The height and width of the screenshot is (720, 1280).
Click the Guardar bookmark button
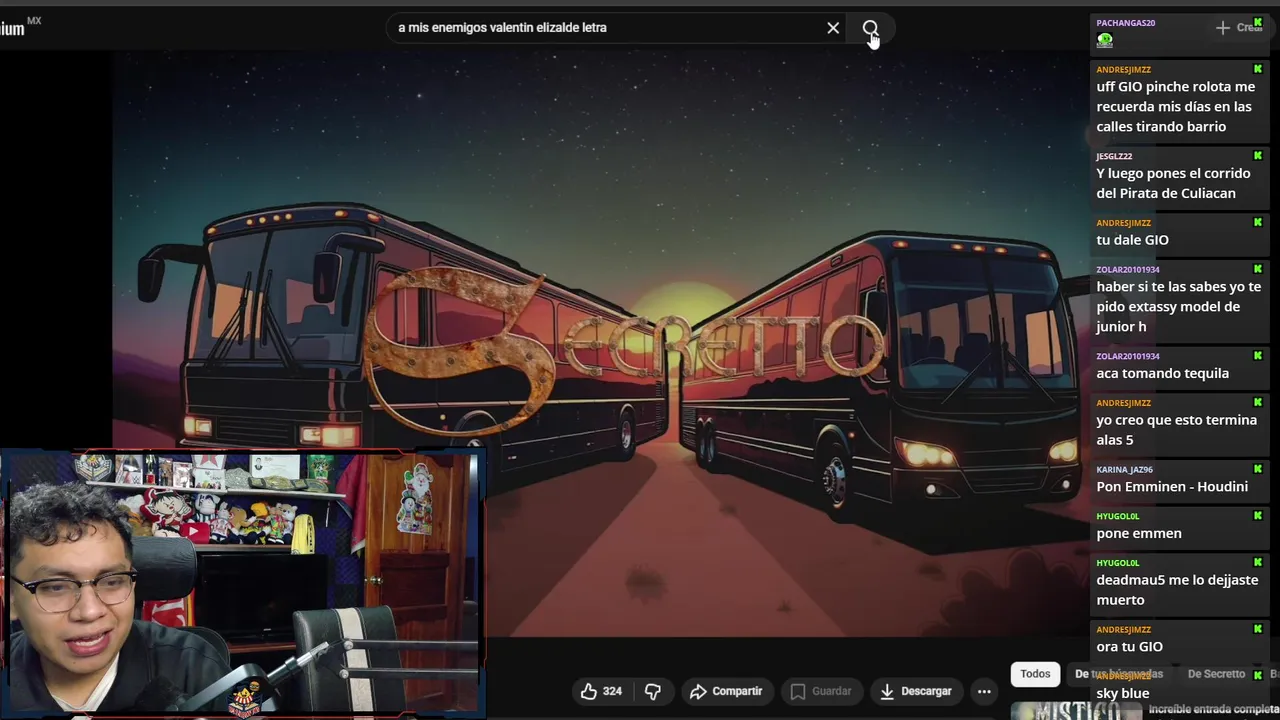click(821, 691)
